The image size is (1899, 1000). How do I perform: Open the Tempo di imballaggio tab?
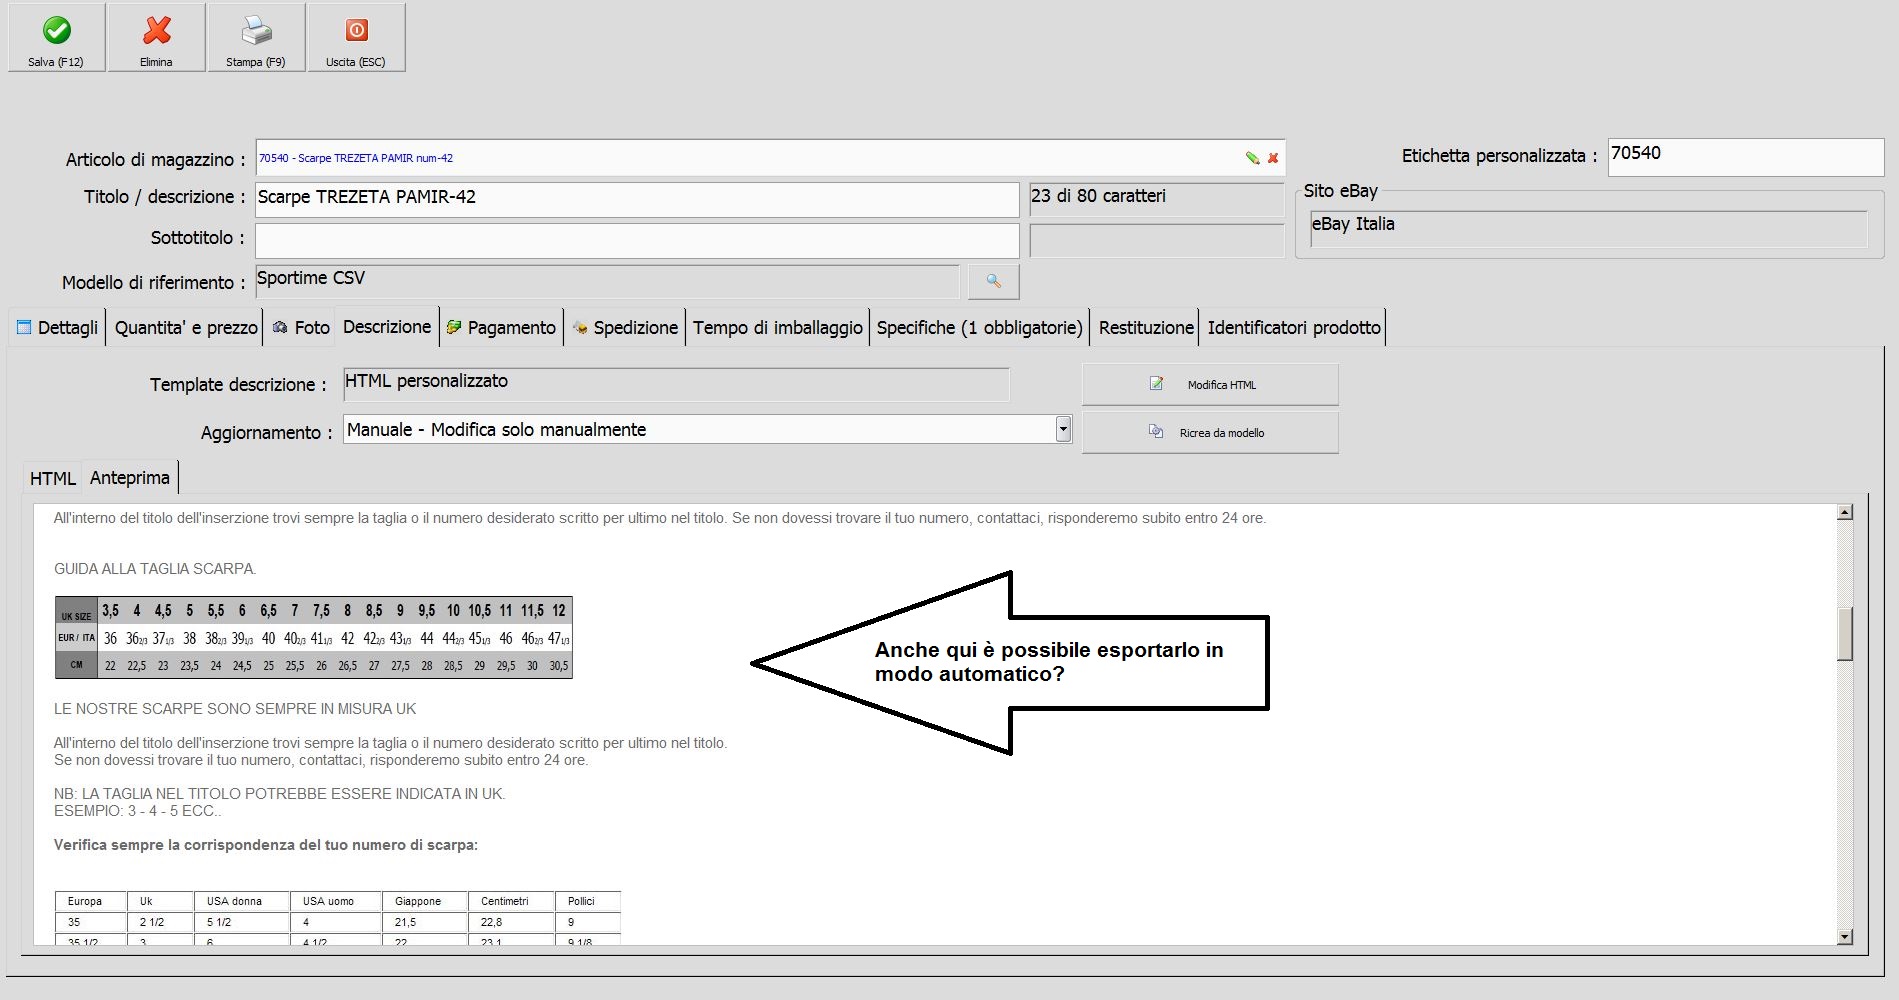(778, 328)
